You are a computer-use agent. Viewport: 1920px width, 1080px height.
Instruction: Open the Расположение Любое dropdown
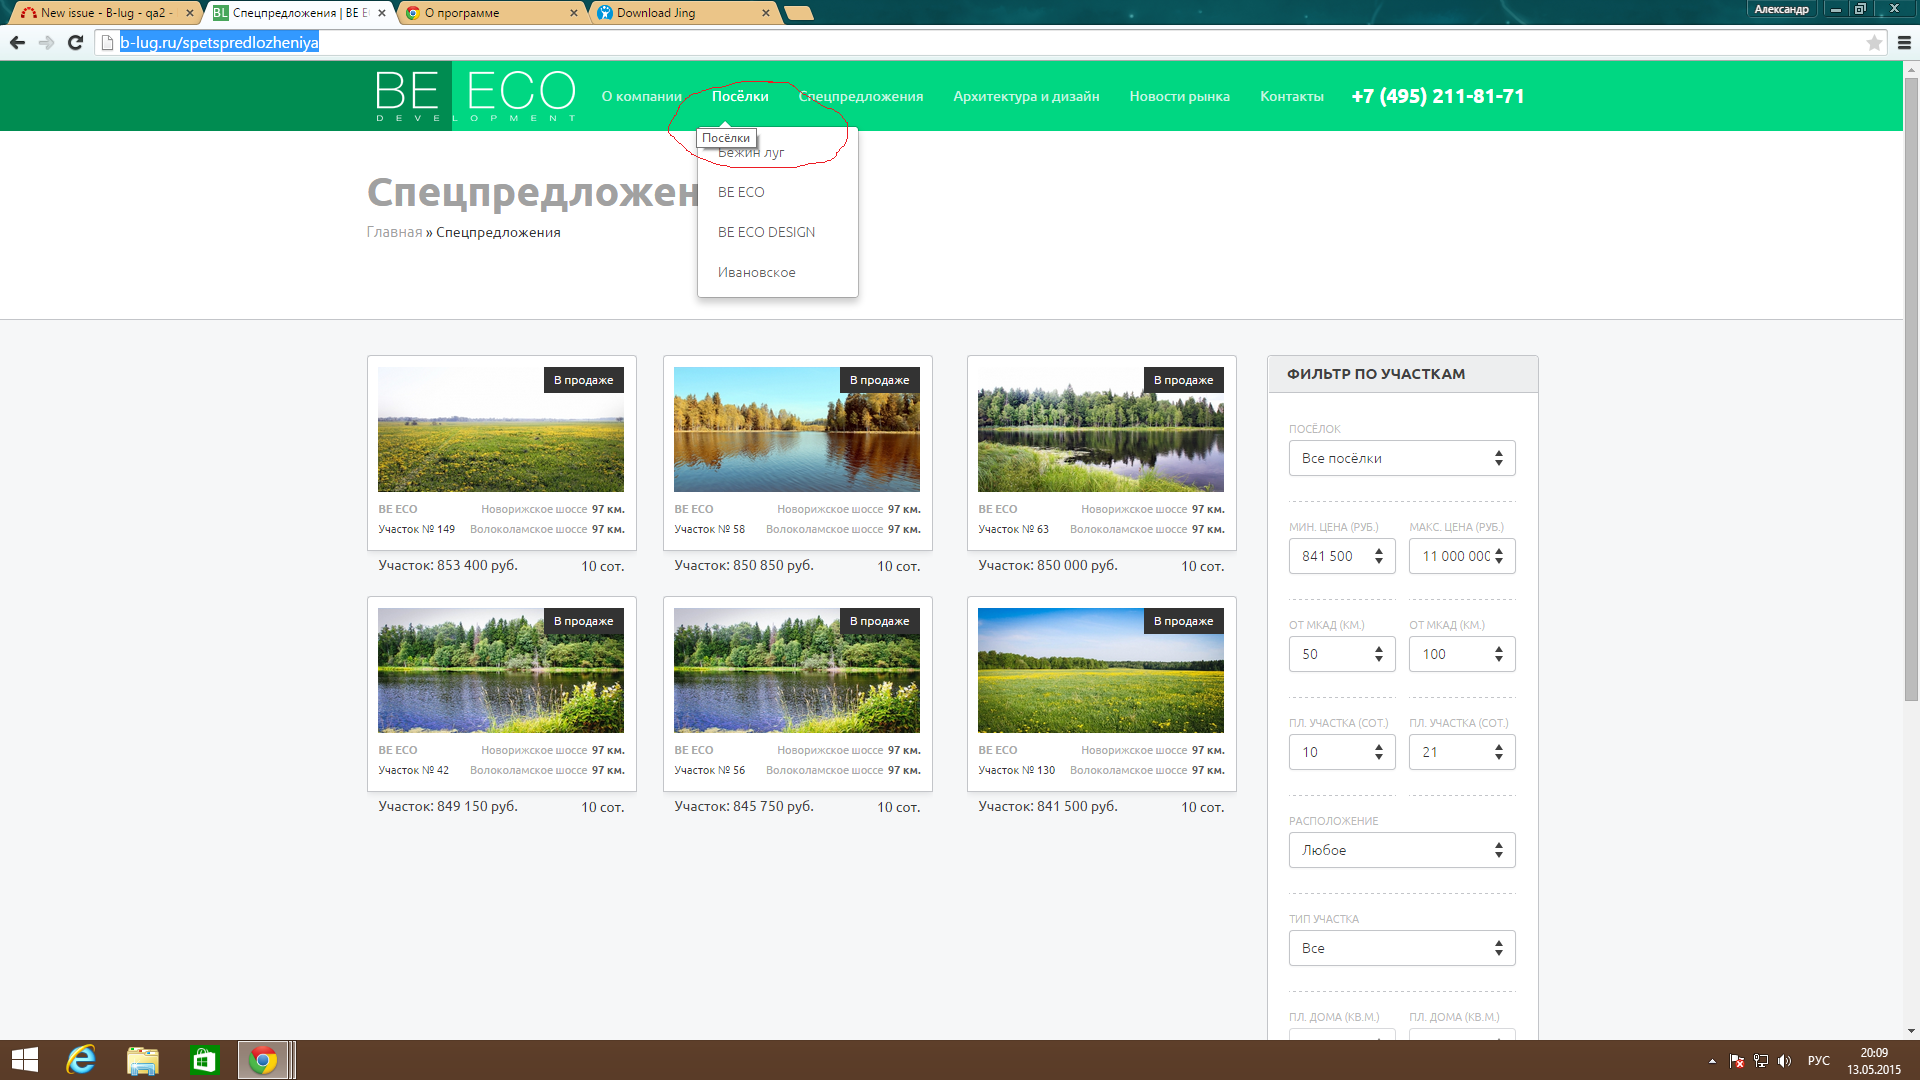1401,850
